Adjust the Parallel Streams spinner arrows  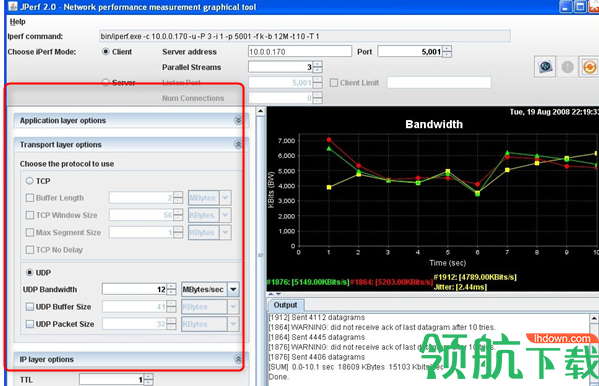[x=317, y=67]
